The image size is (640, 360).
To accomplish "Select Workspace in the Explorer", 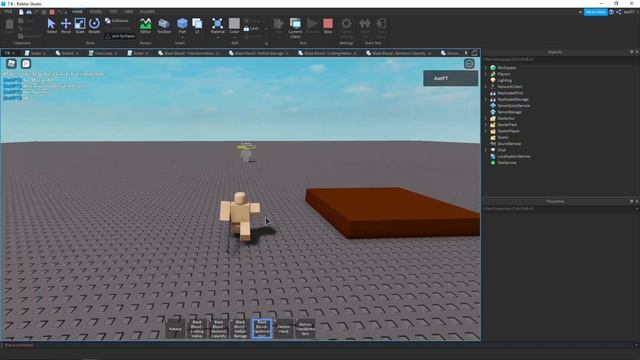I will [x=507, y=68].
